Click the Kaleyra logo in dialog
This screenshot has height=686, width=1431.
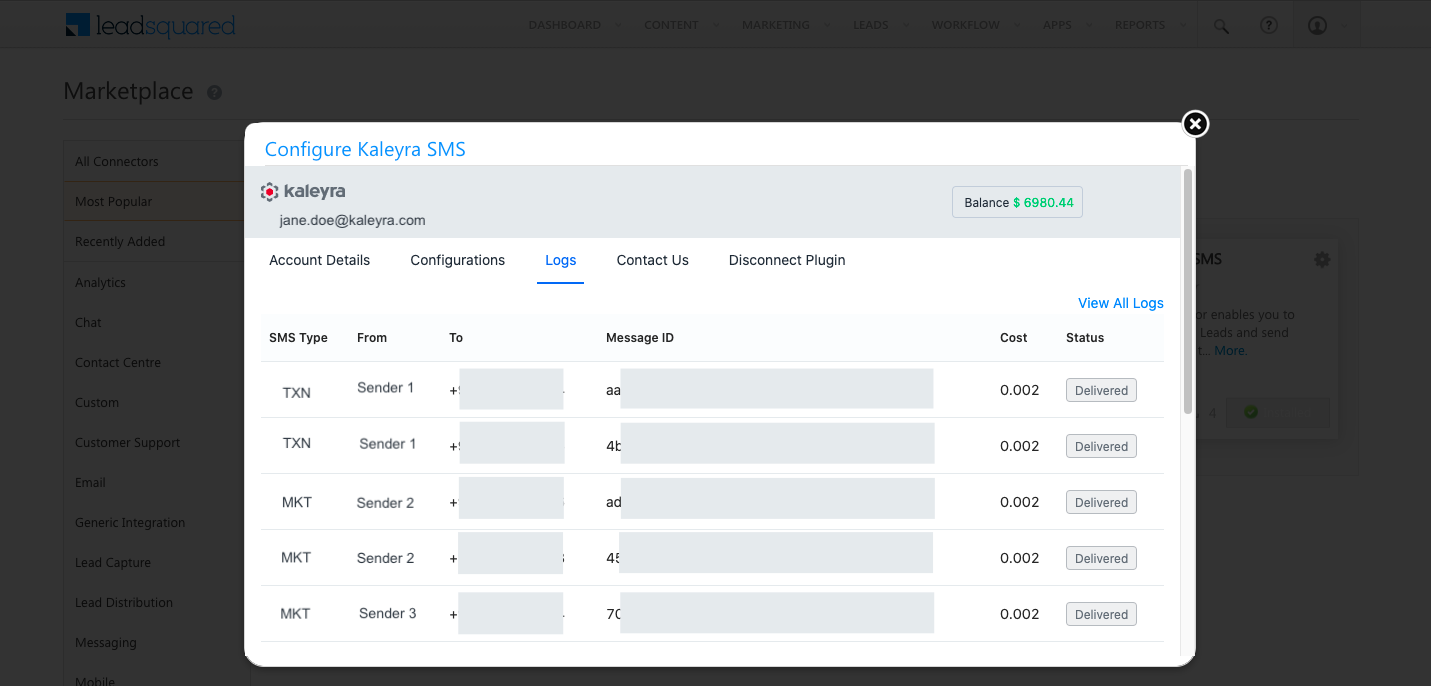(303, 191)
